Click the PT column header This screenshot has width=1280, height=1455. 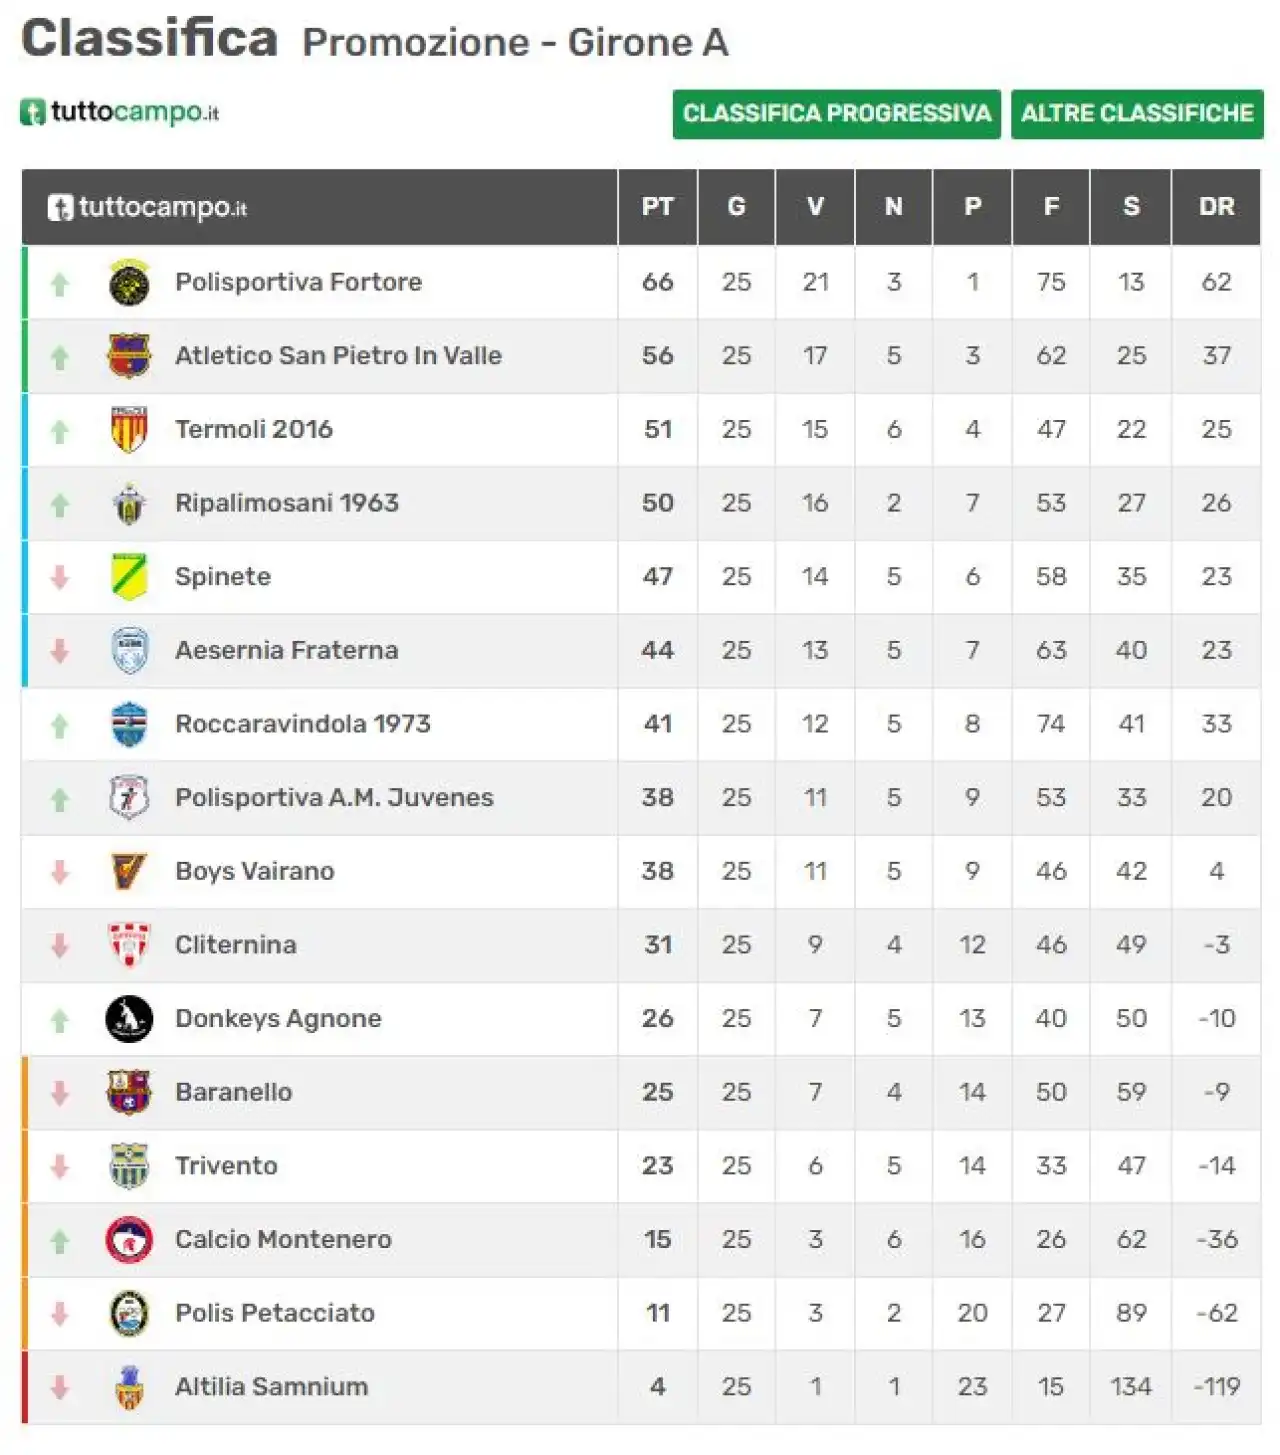657,207
